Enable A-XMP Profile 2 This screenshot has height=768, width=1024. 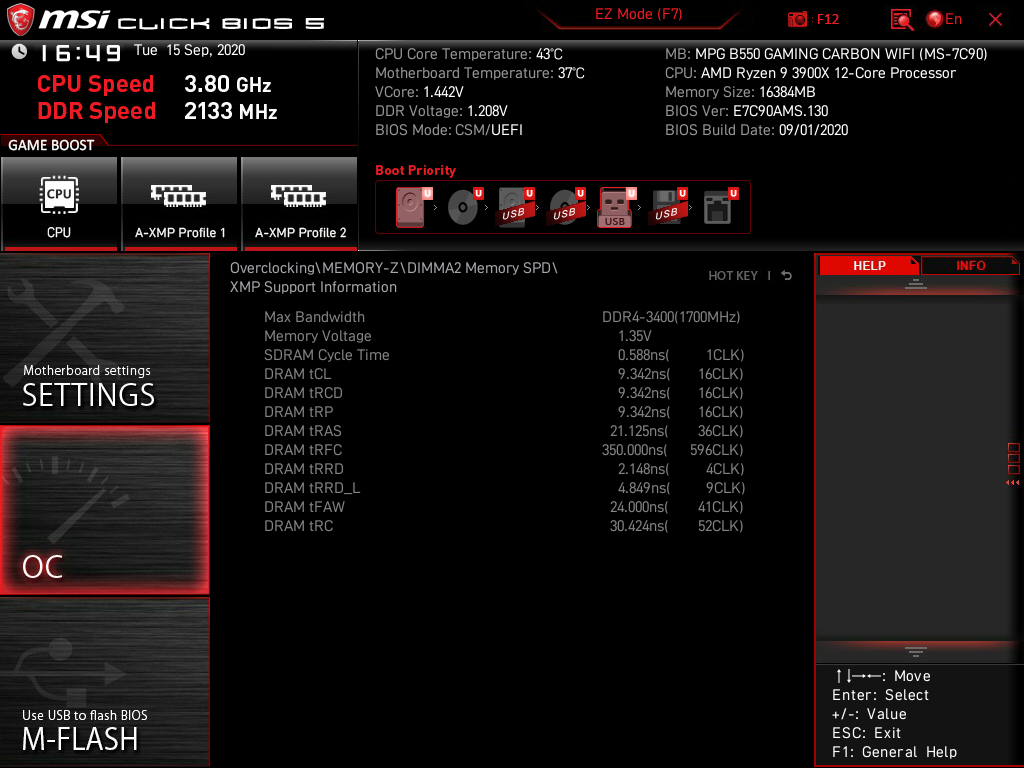pyautogui.click(x=299, y=204)
